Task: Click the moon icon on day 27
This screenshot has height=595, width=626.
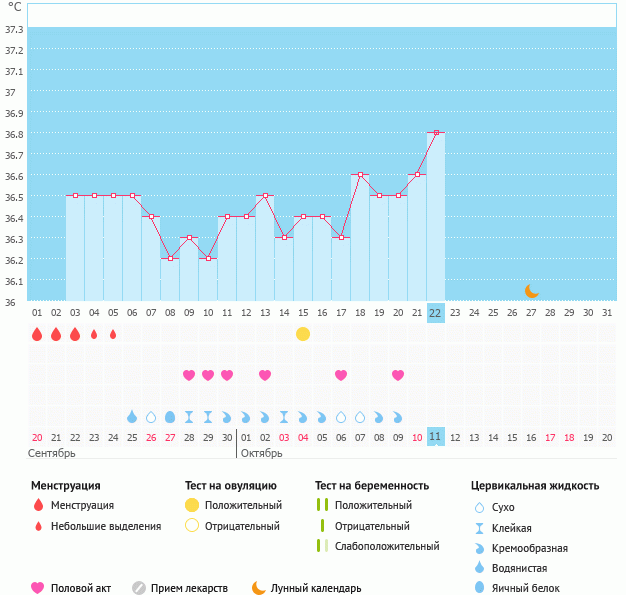Action: [532, 291]
